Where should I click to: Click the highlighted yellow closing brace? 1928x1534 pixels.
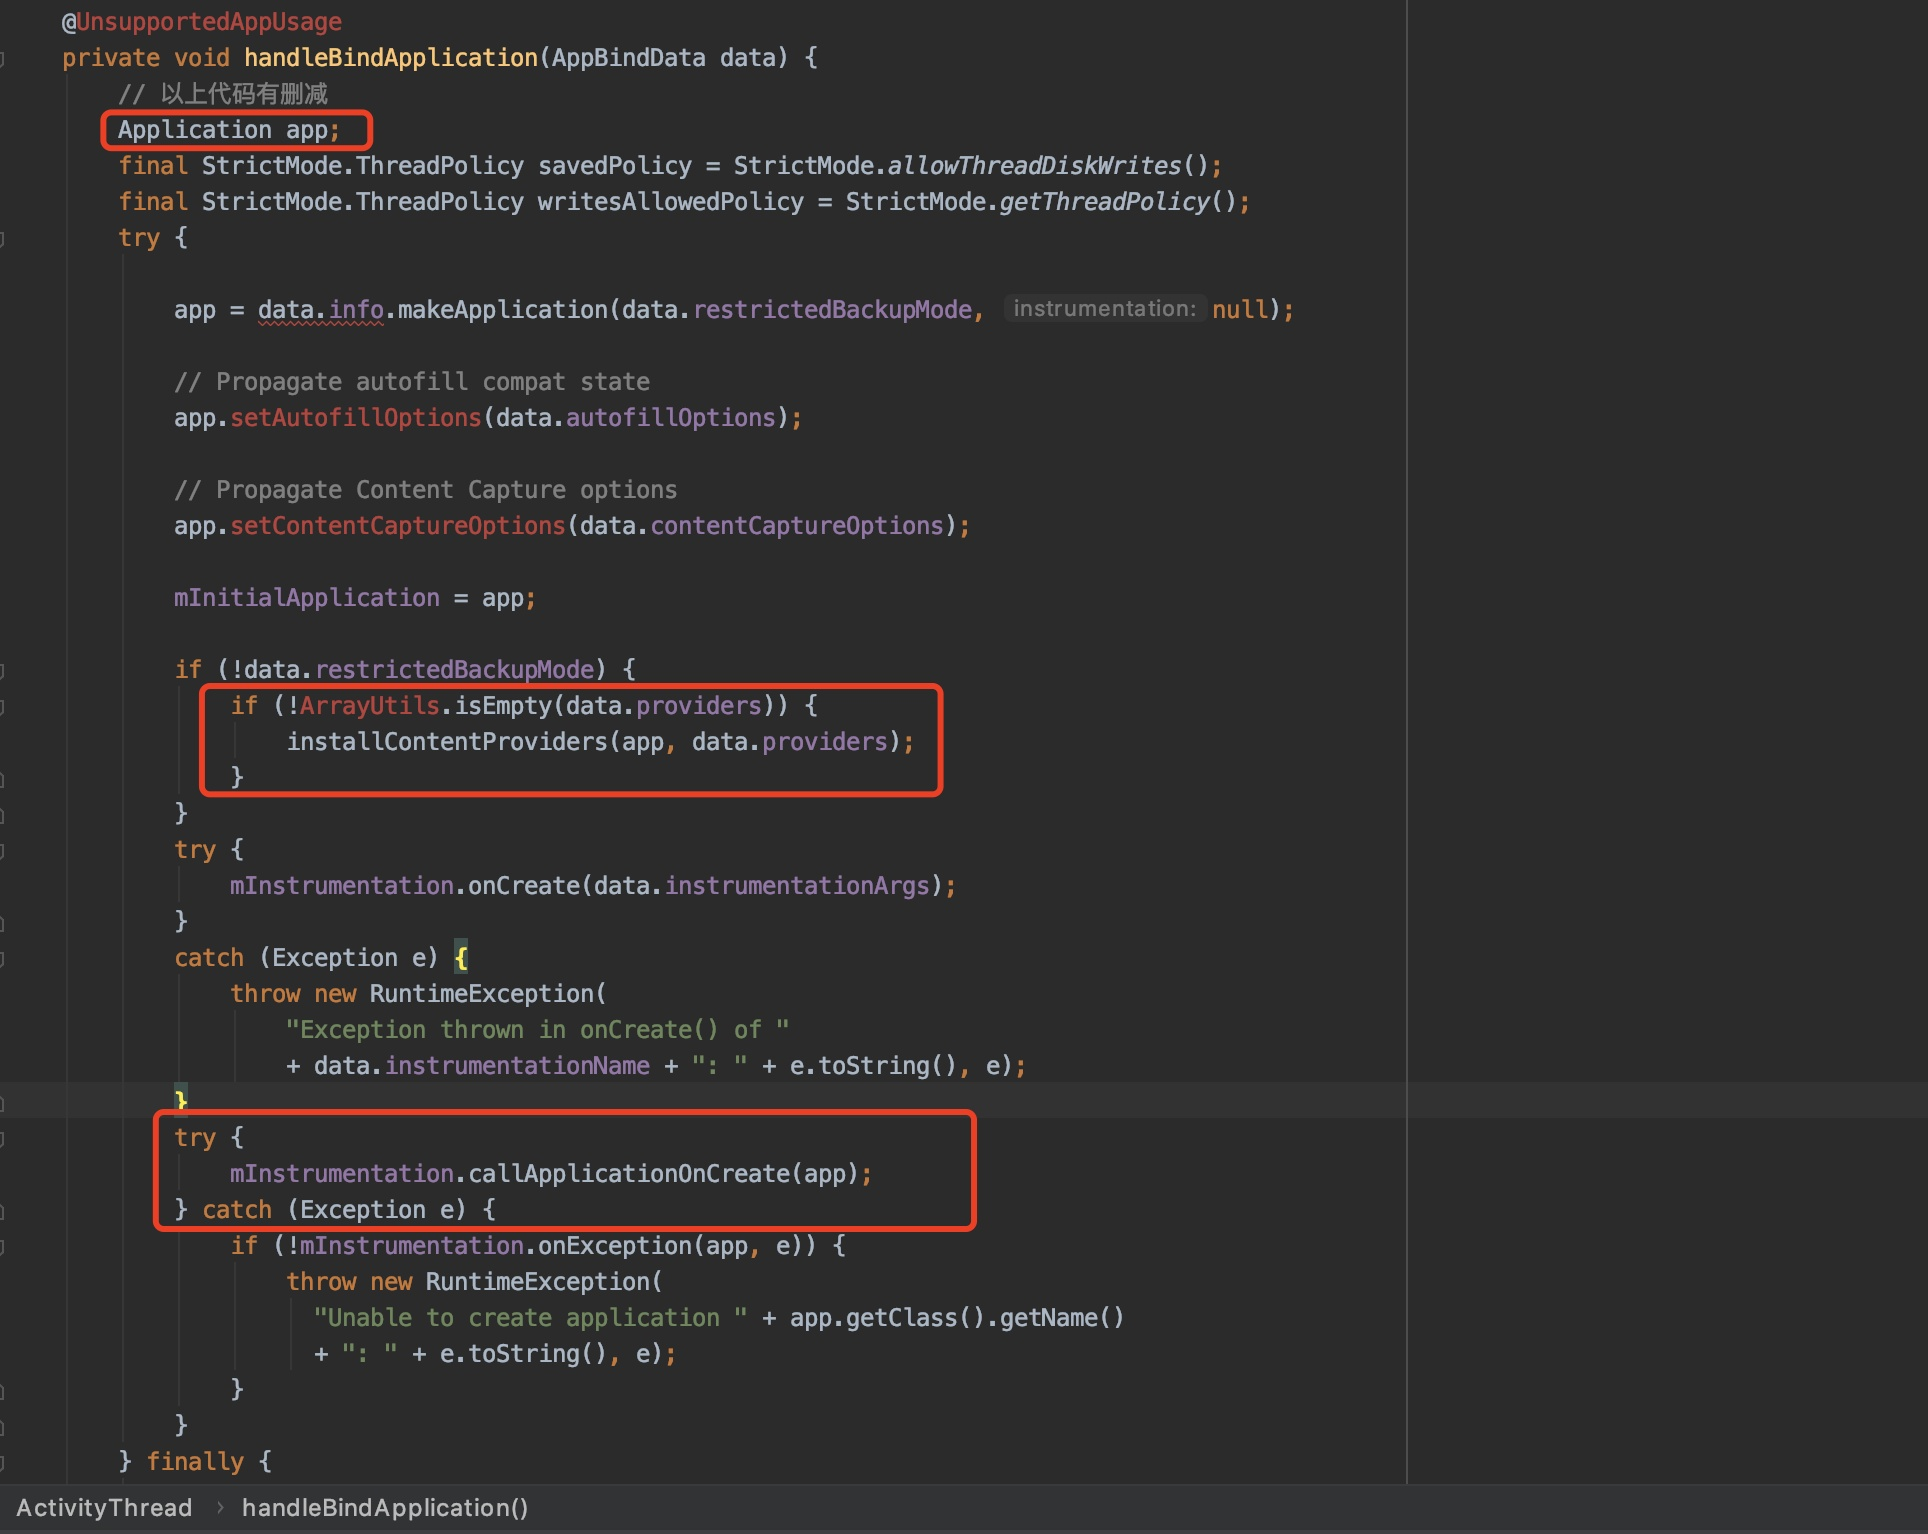coord(181,1100)
